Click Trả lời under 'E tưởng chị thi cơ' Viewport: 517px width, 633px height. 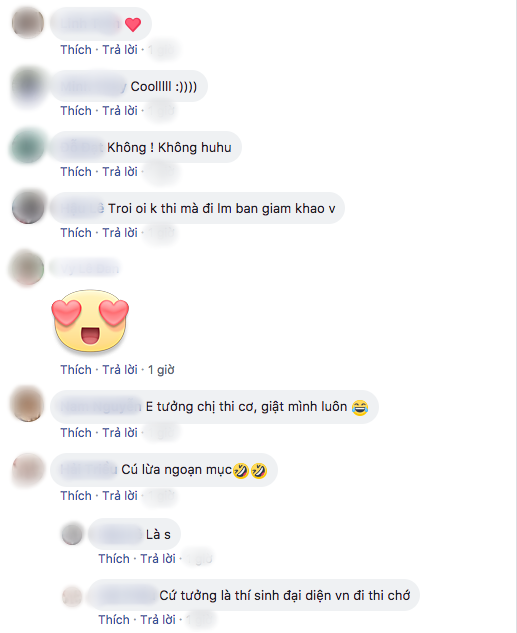point(120,432)
